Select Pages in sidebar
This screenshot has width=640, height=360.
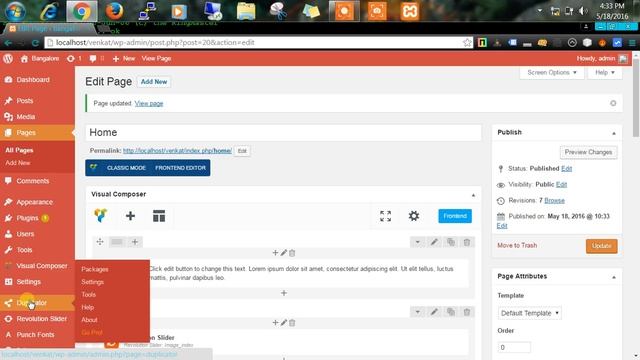pos(26,133)
